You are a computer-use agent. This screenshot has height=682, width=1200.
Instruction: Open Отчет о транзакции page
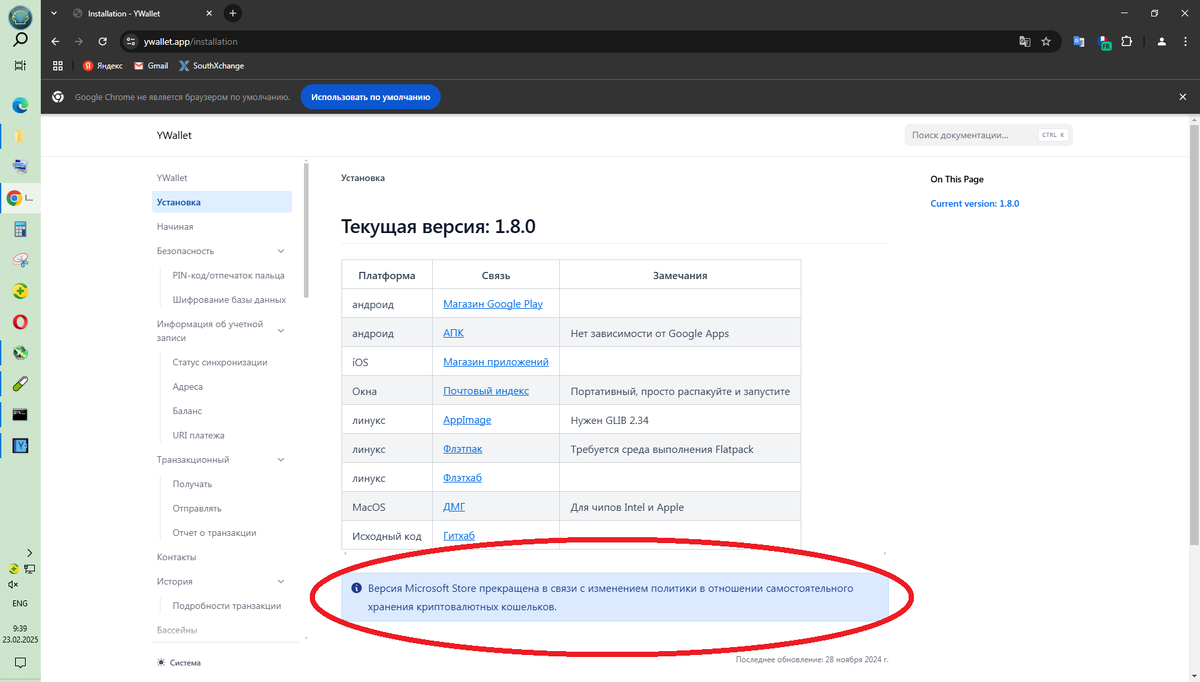(214, 533)
